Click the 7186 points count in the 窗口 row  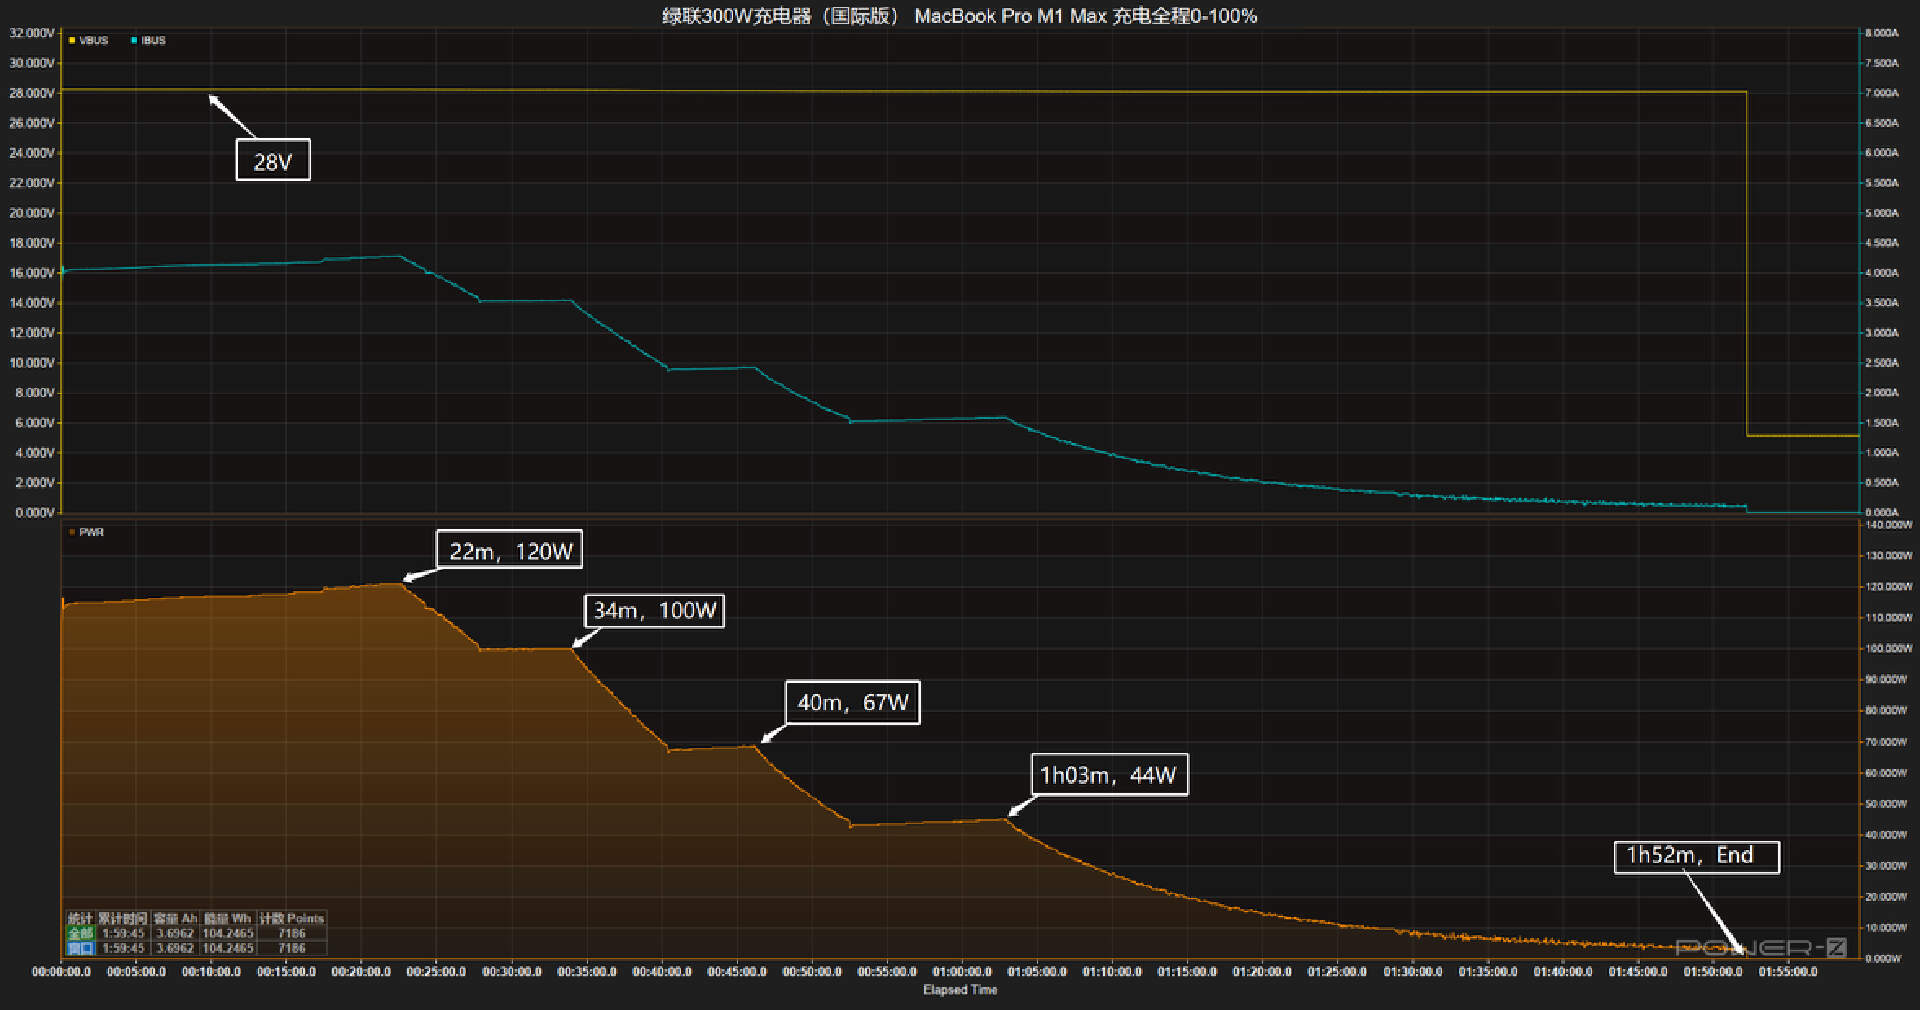292,948
